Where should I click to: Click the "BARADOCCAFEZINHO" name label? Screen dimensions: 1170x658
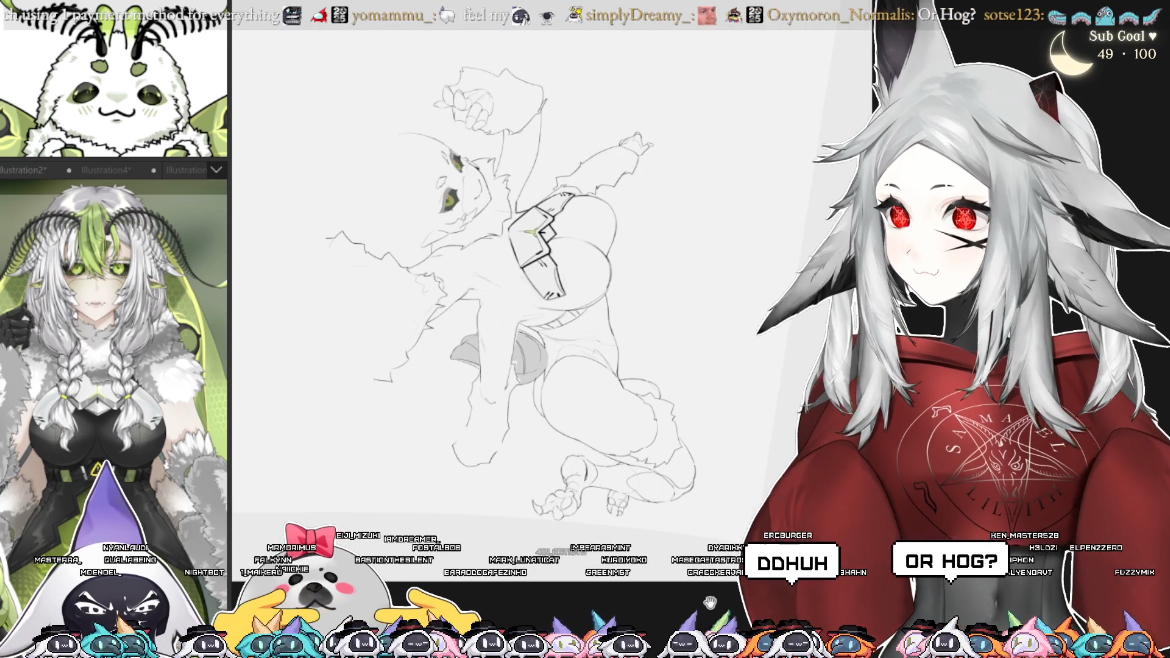pyautogui.click(x=485, y=572)
